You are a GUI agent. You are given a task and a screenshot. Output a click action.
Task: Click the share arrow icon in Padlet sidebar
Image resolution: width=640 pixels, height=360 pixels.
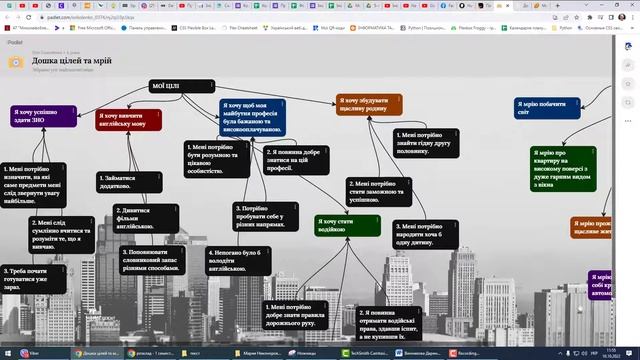click(x=628, y=65)
